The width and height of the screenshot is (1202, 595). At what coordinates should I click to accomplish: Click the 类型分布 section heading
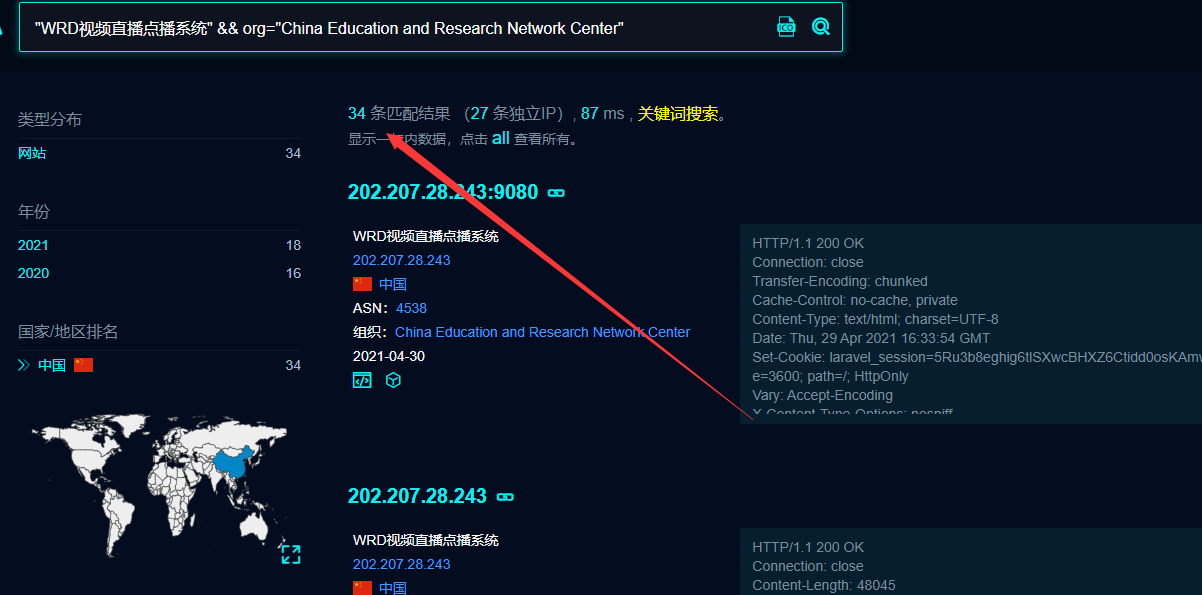50,119
